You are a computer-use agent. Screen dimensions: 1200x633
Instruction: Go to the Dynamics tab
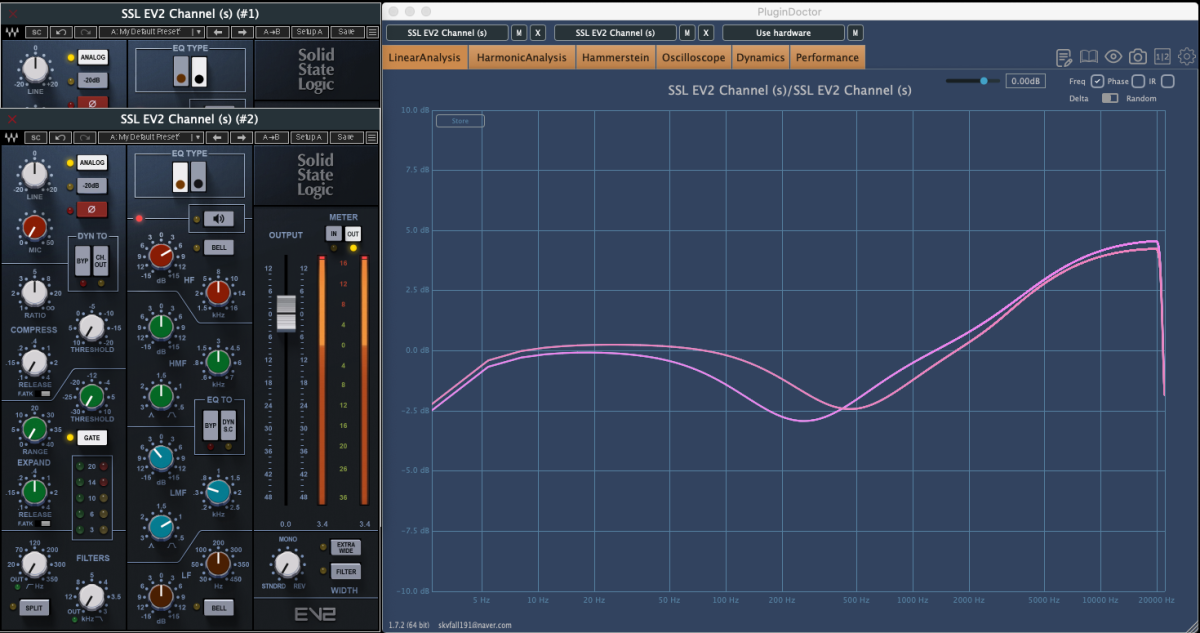[x=761, y=57]
